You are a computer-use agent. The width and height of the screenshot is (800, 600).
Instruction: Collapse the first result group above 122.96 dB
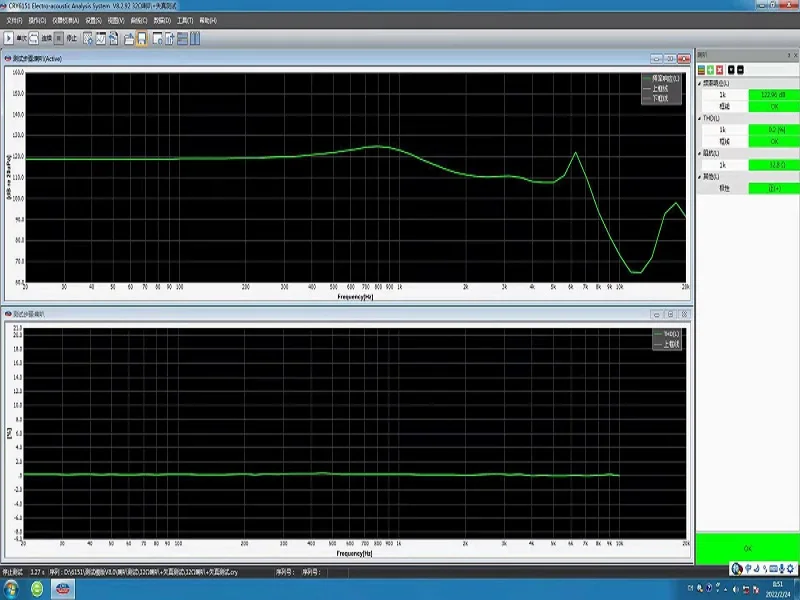pyautogui.click(x=701, y=83)
